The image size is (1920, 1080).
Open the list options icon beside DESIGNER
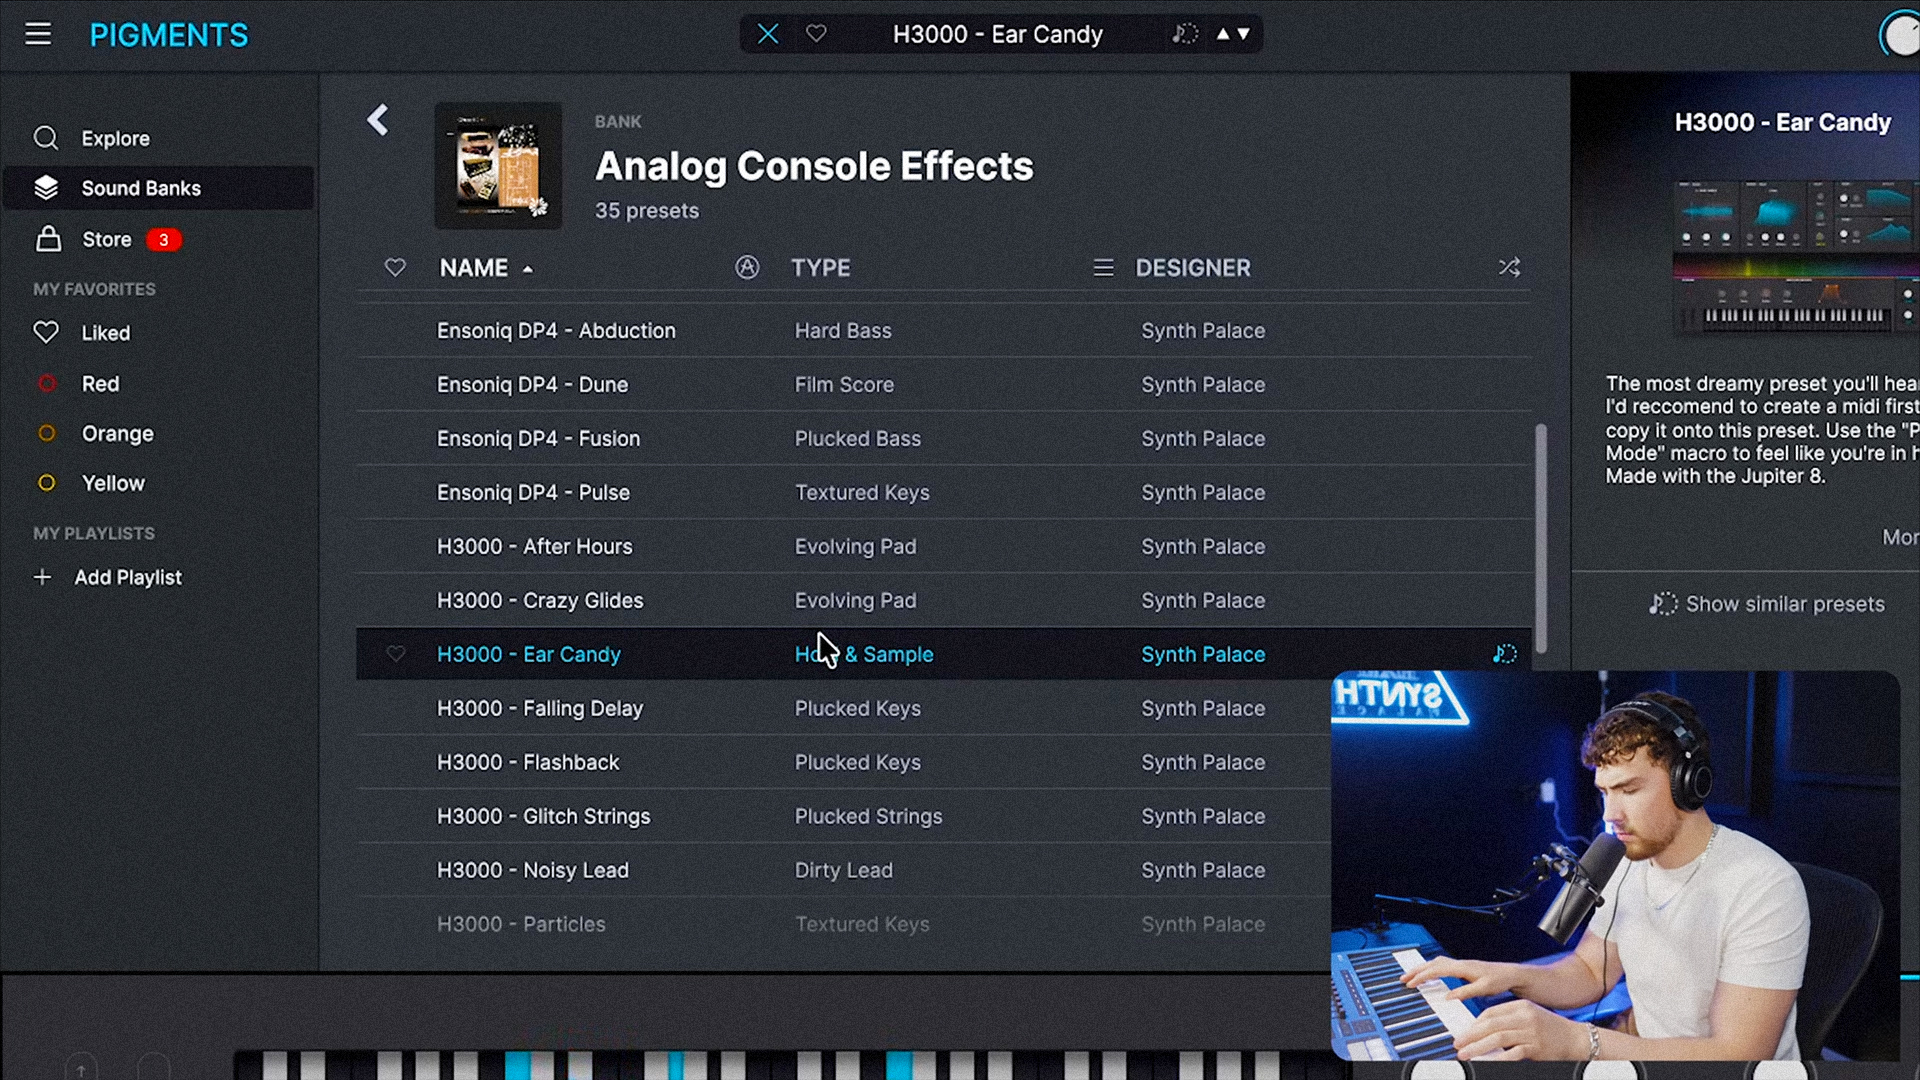(x=1103, y=268)
